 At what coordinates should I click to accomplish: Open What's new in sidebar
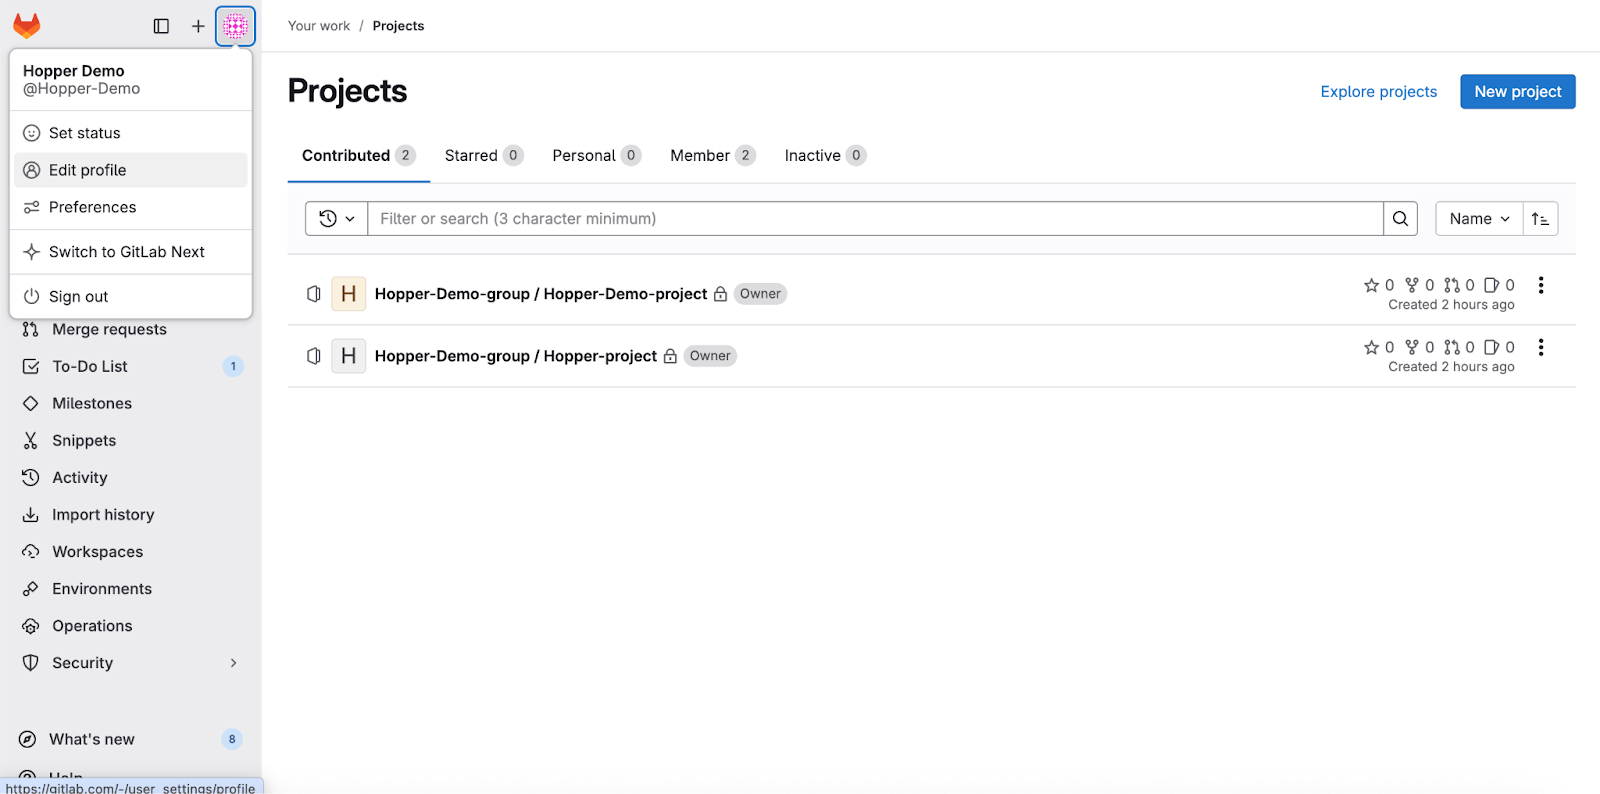pyautogui.click(x=131, y=739)
